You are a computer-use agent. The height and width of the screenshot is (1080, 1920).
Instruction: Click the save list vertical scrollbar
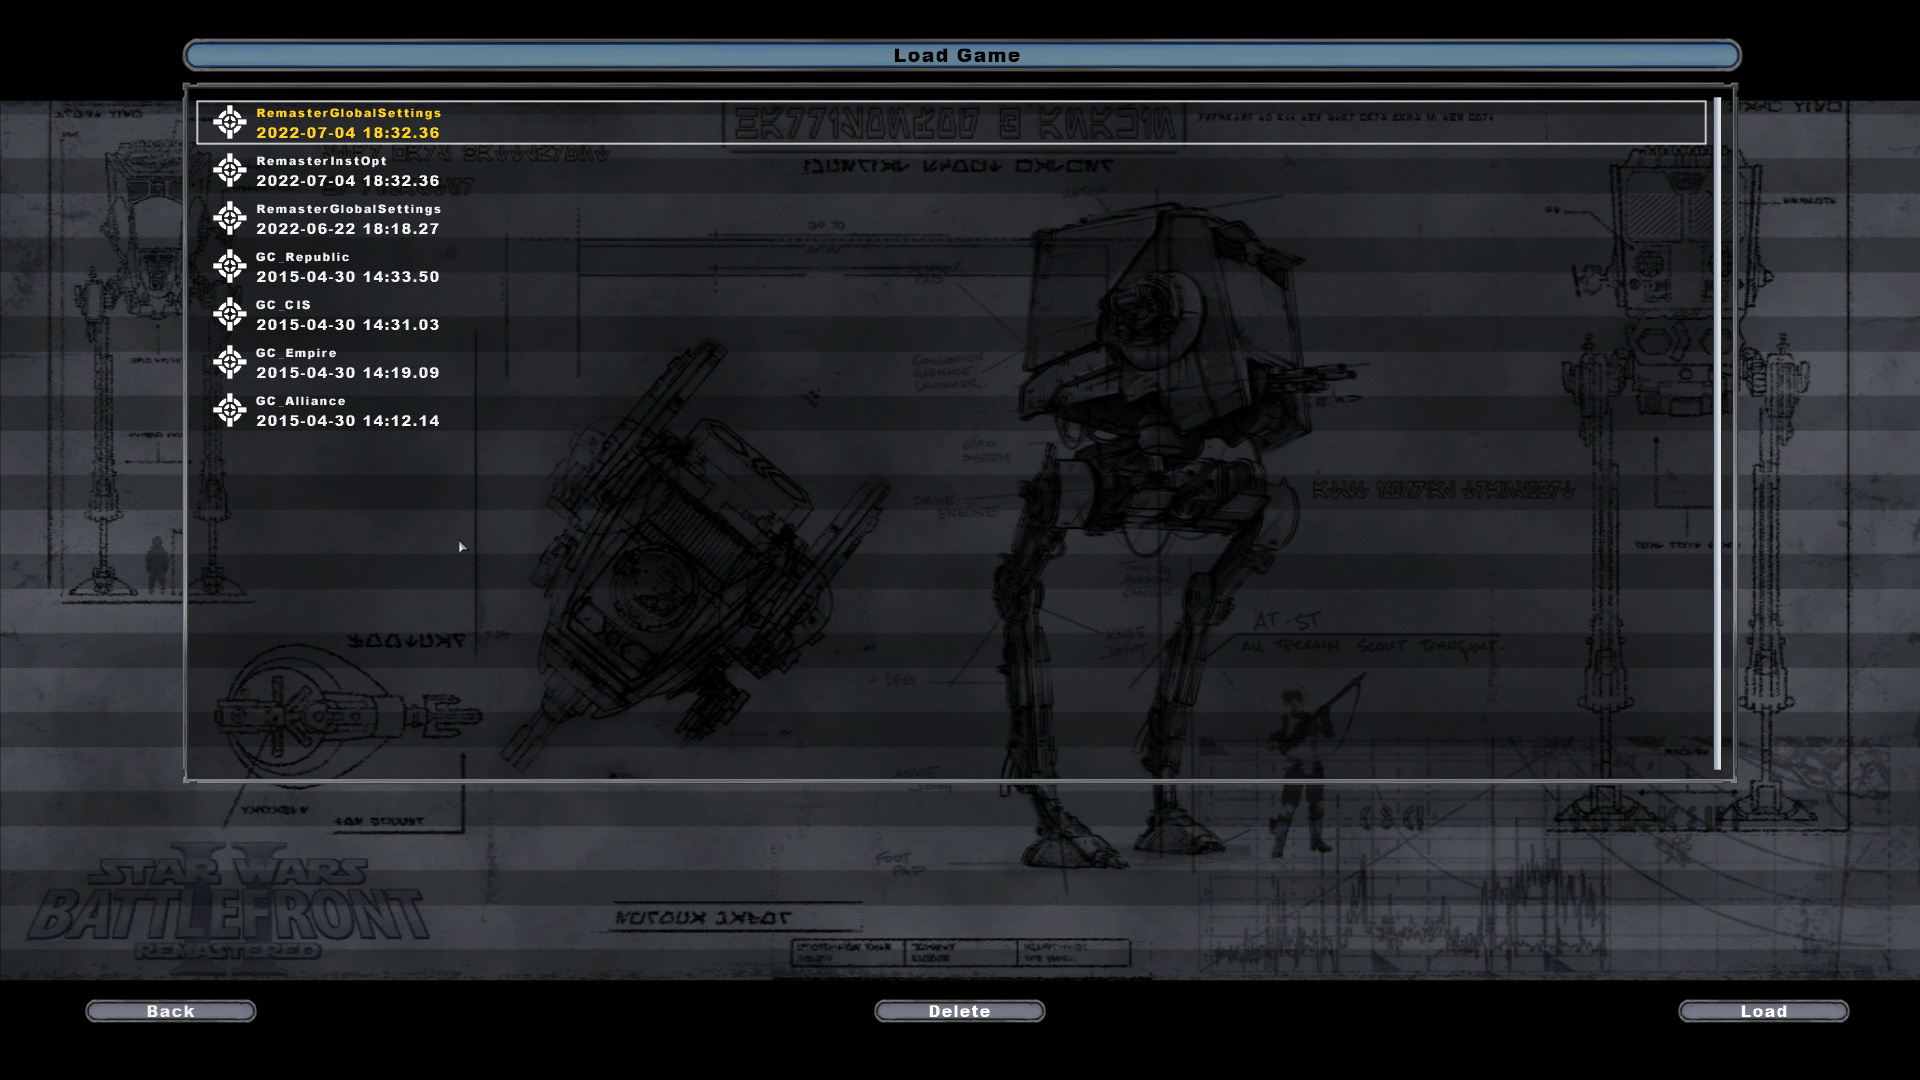coord(1718,434)
